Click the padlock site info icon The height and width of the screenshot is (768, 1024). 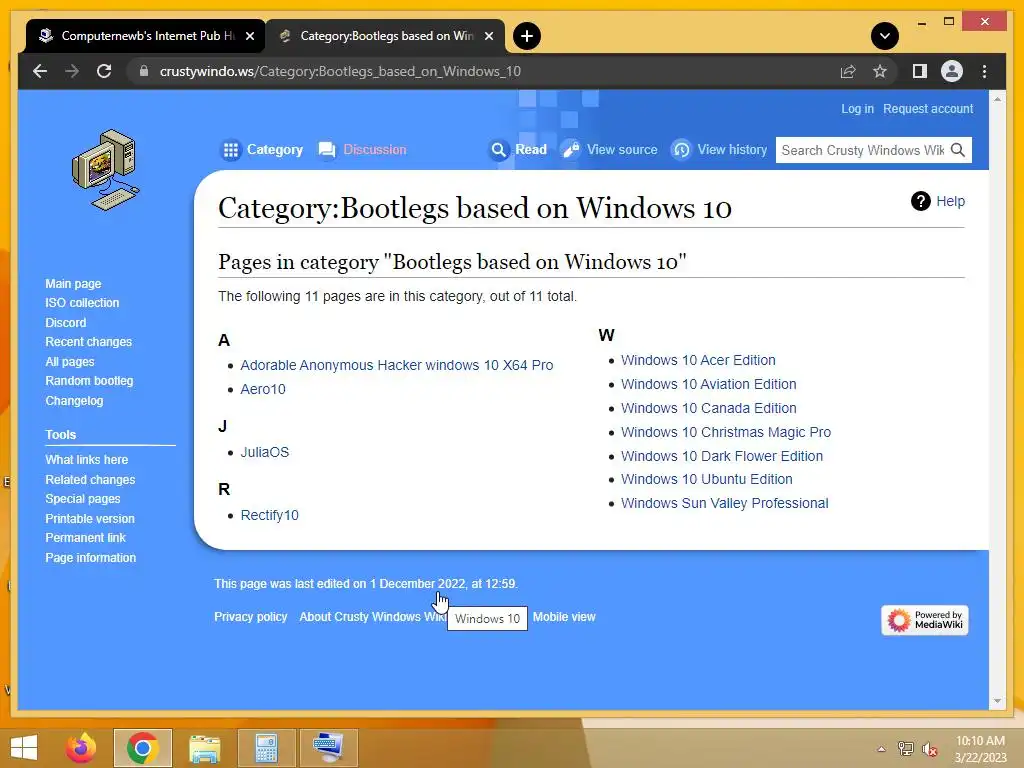pyautogui.click(x=144, y=71)
